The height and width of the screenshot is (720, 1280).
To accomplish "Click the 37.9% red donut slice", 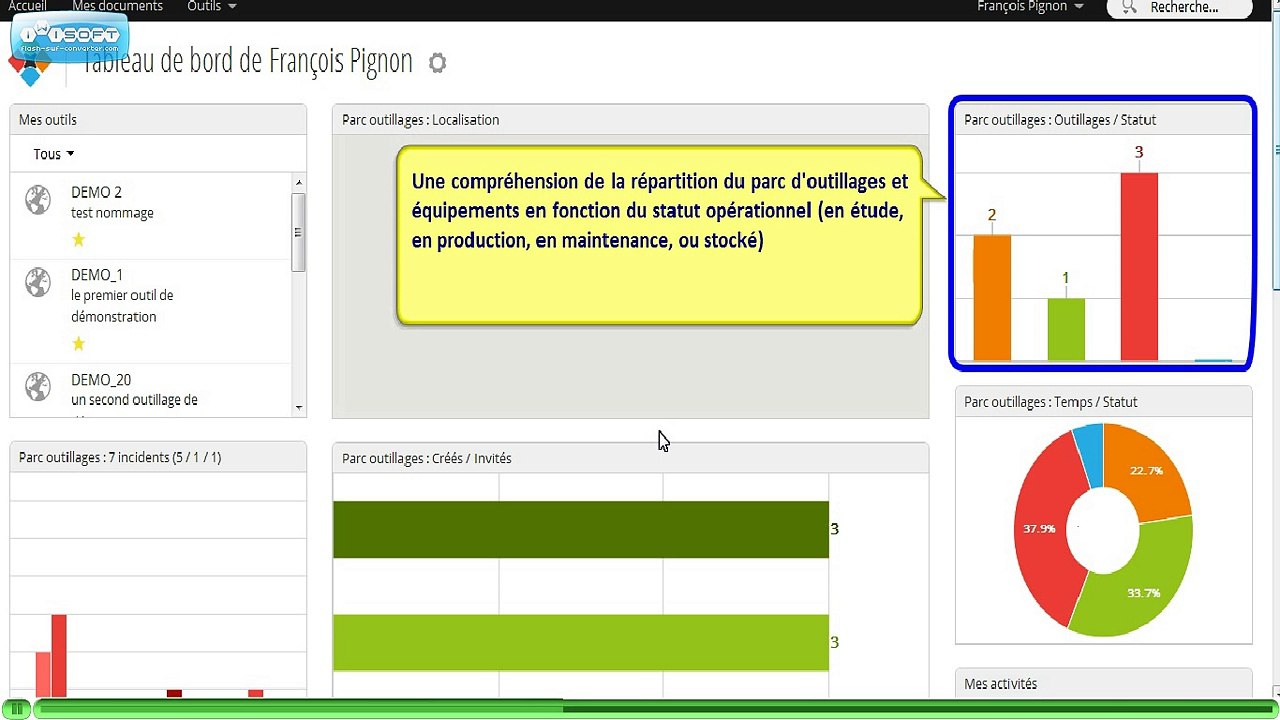I will 1040,528.
